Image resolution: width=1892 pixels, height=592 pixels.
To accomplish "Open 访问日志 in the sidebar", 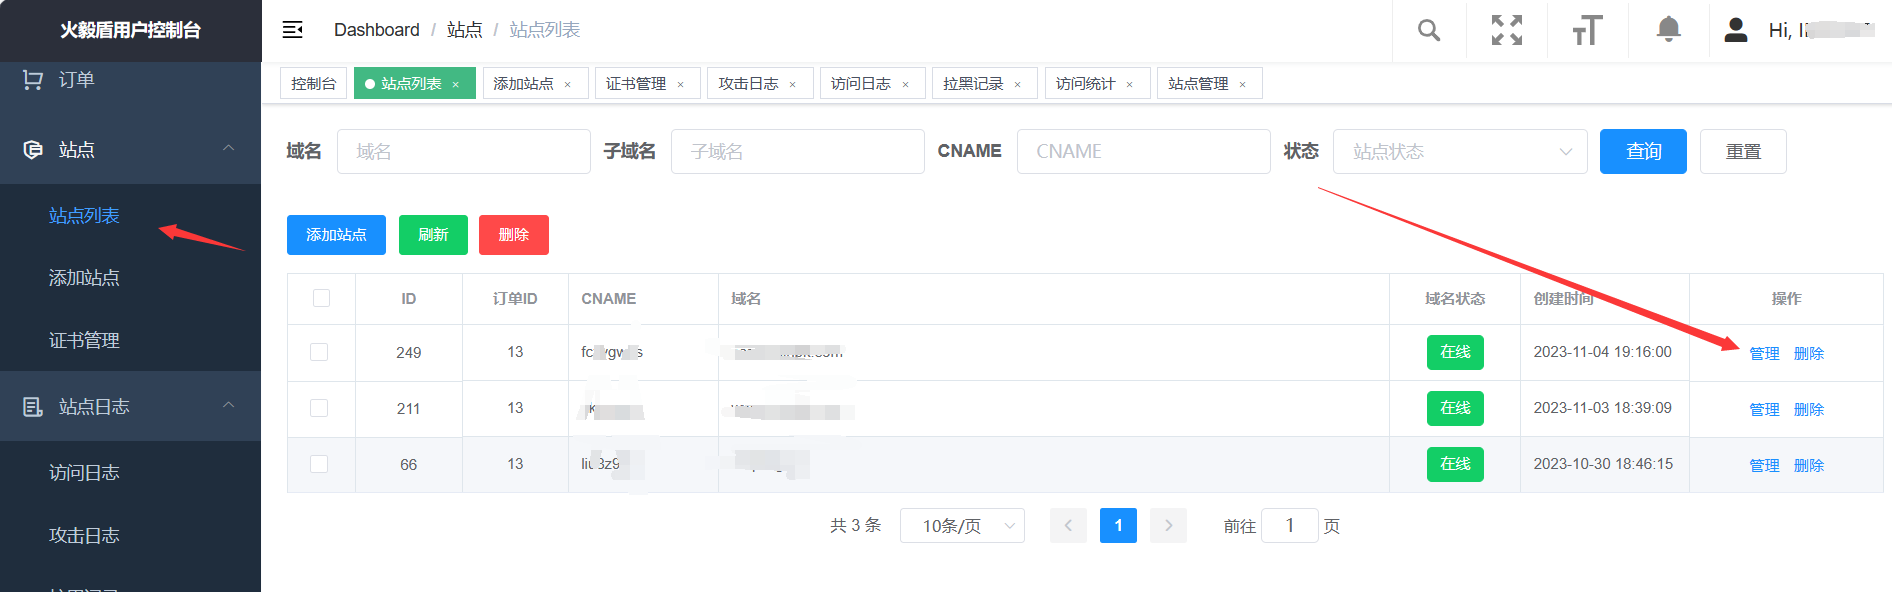I will [84, 473].
